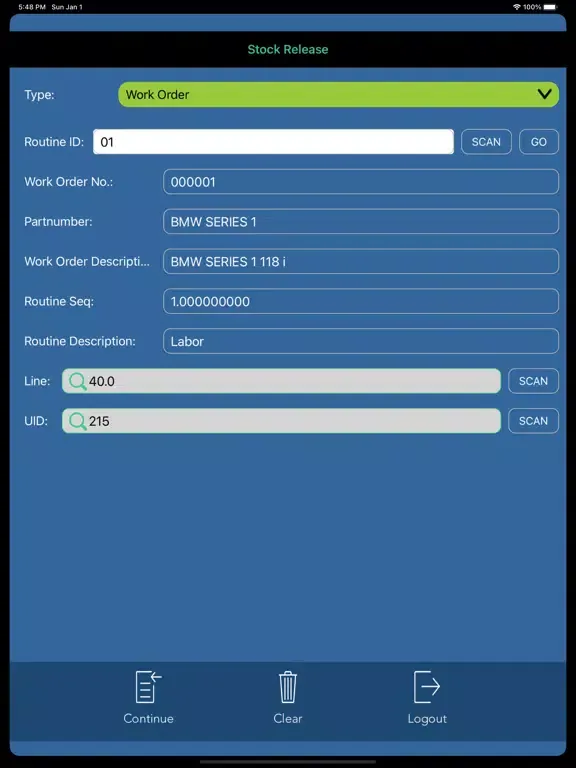This screenshot has width=576, height=768.
Task: Tap the Line search field 40.0
Action: pos(282,381)
